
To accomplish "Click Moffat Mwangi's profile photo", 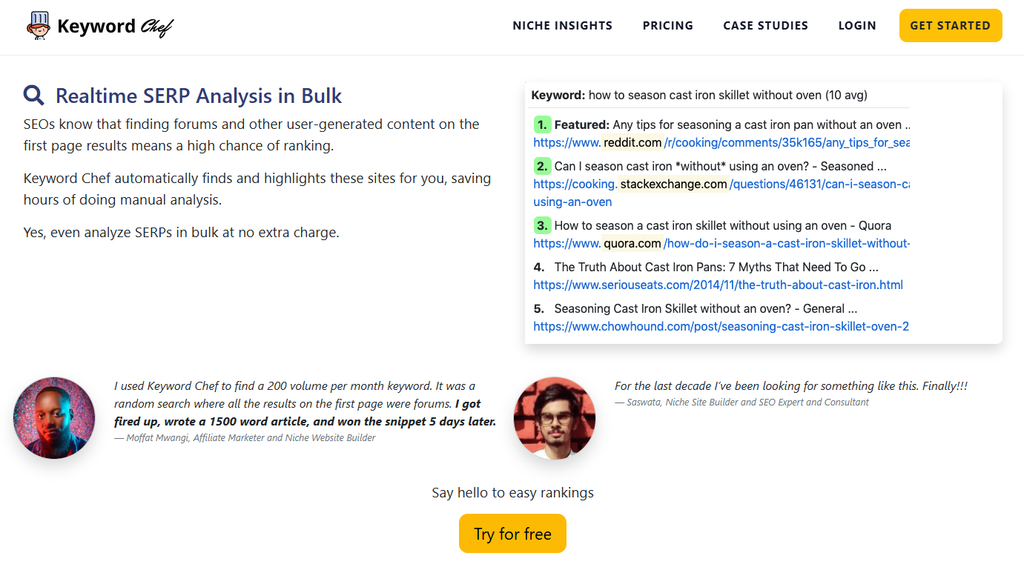I will [x=54, y=417].
